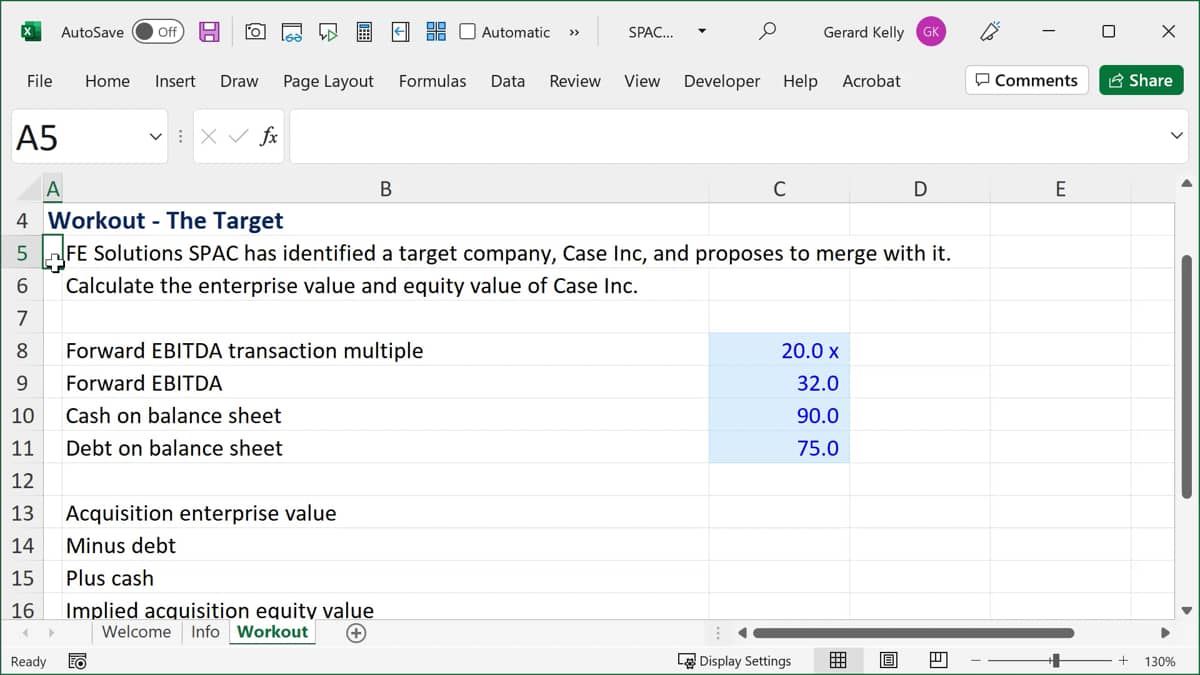The width and height of the screenshot is (1200, 675).
Task: Click the GK profile avatar
Action: click(x=931, y=32)
